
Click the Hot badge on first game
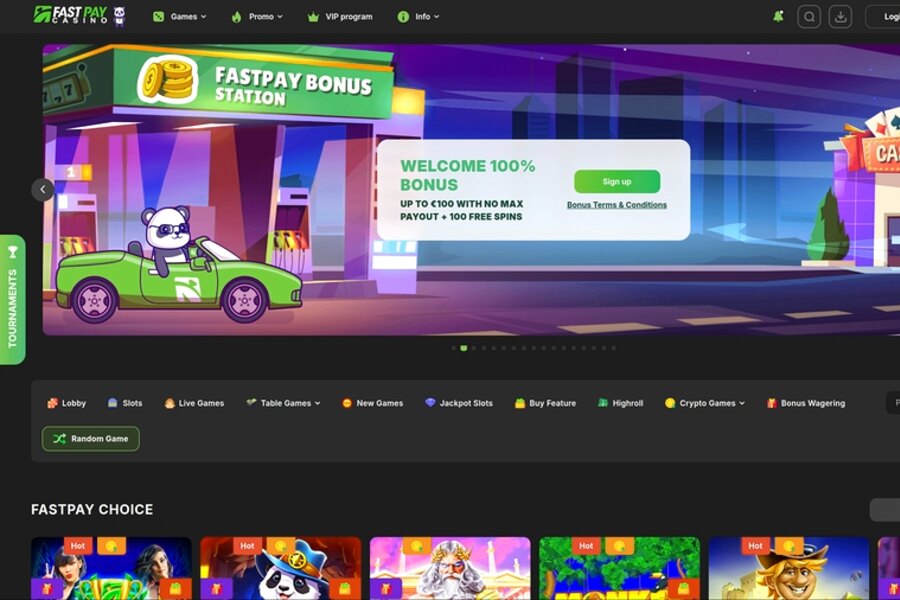click(78, 545)
